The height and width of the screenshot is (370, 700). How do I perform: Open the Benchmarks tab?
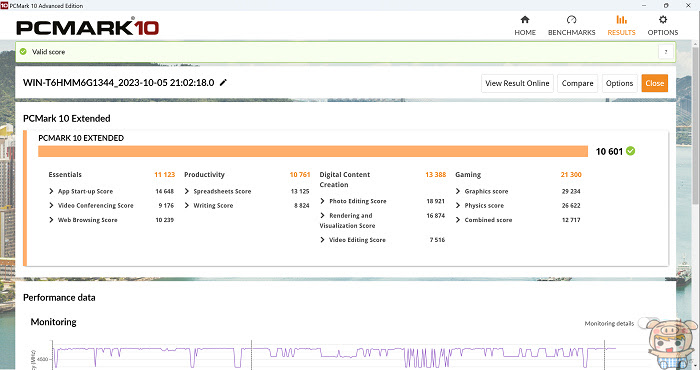571,25
